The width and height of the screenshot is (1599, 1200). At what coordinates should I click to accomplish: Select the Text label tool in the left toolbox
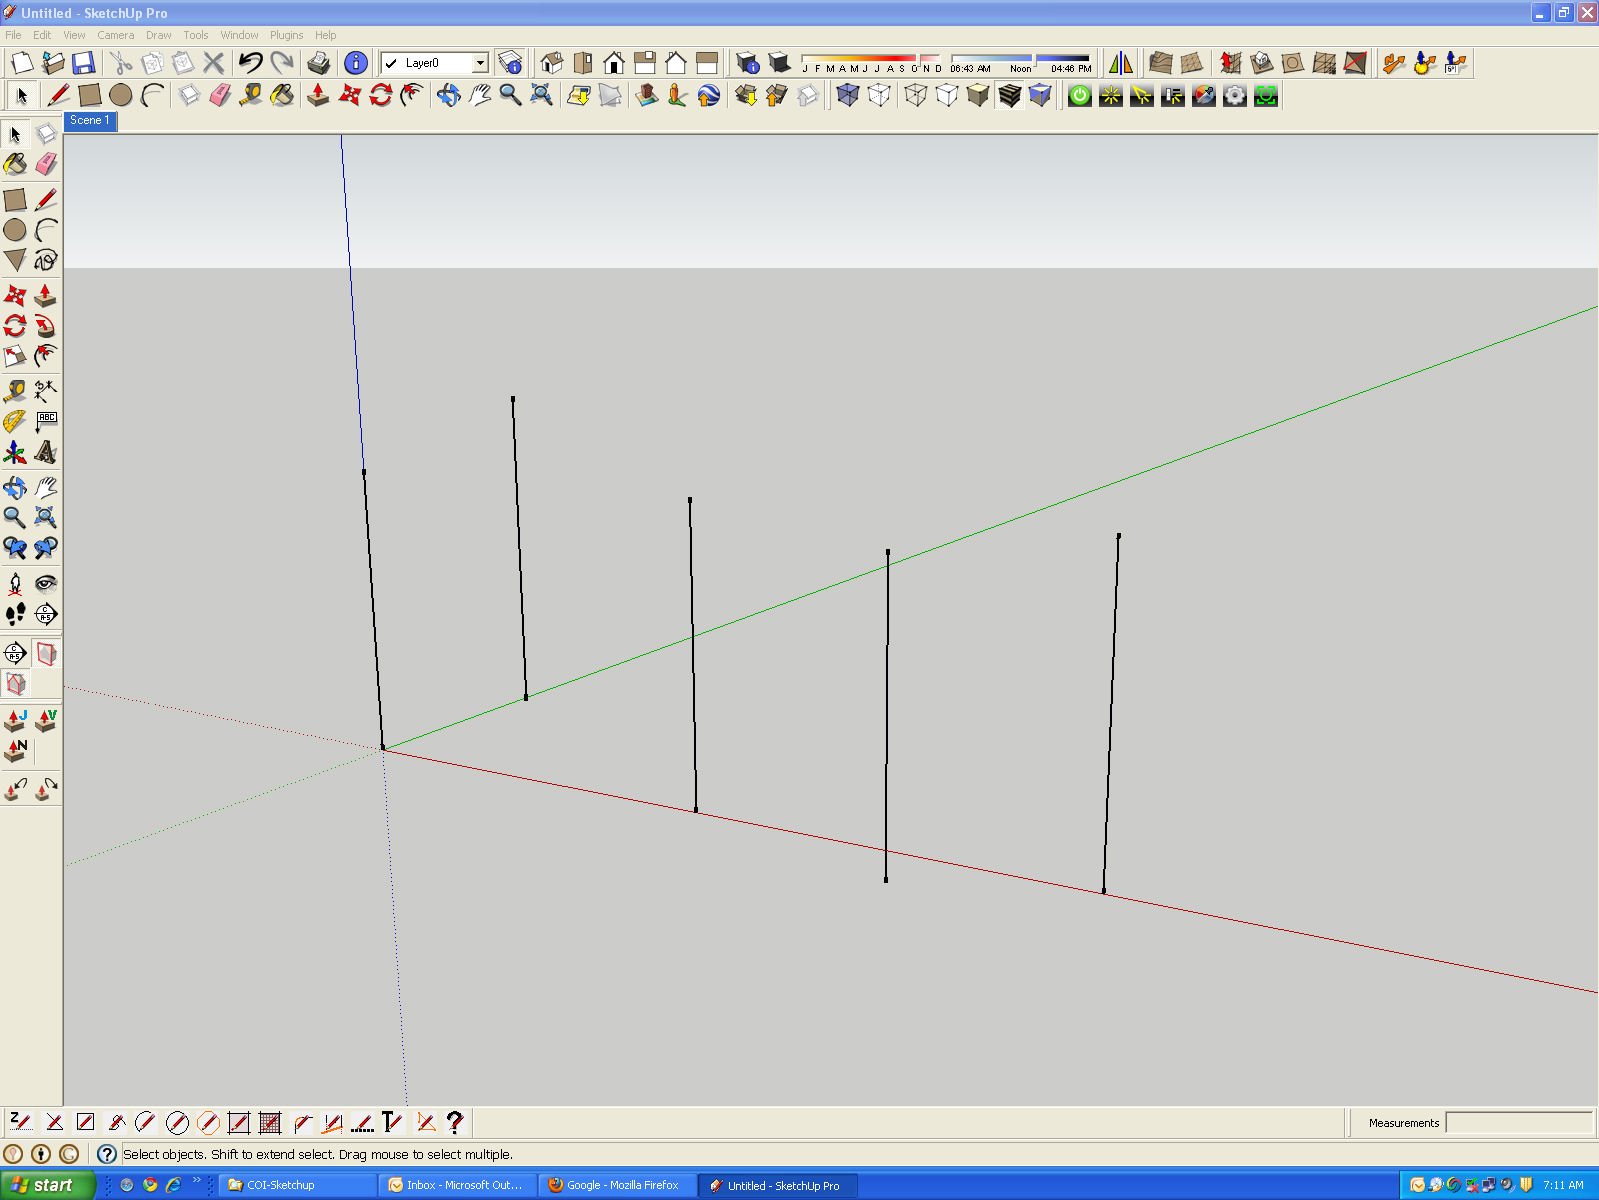[x=46, y=422]
